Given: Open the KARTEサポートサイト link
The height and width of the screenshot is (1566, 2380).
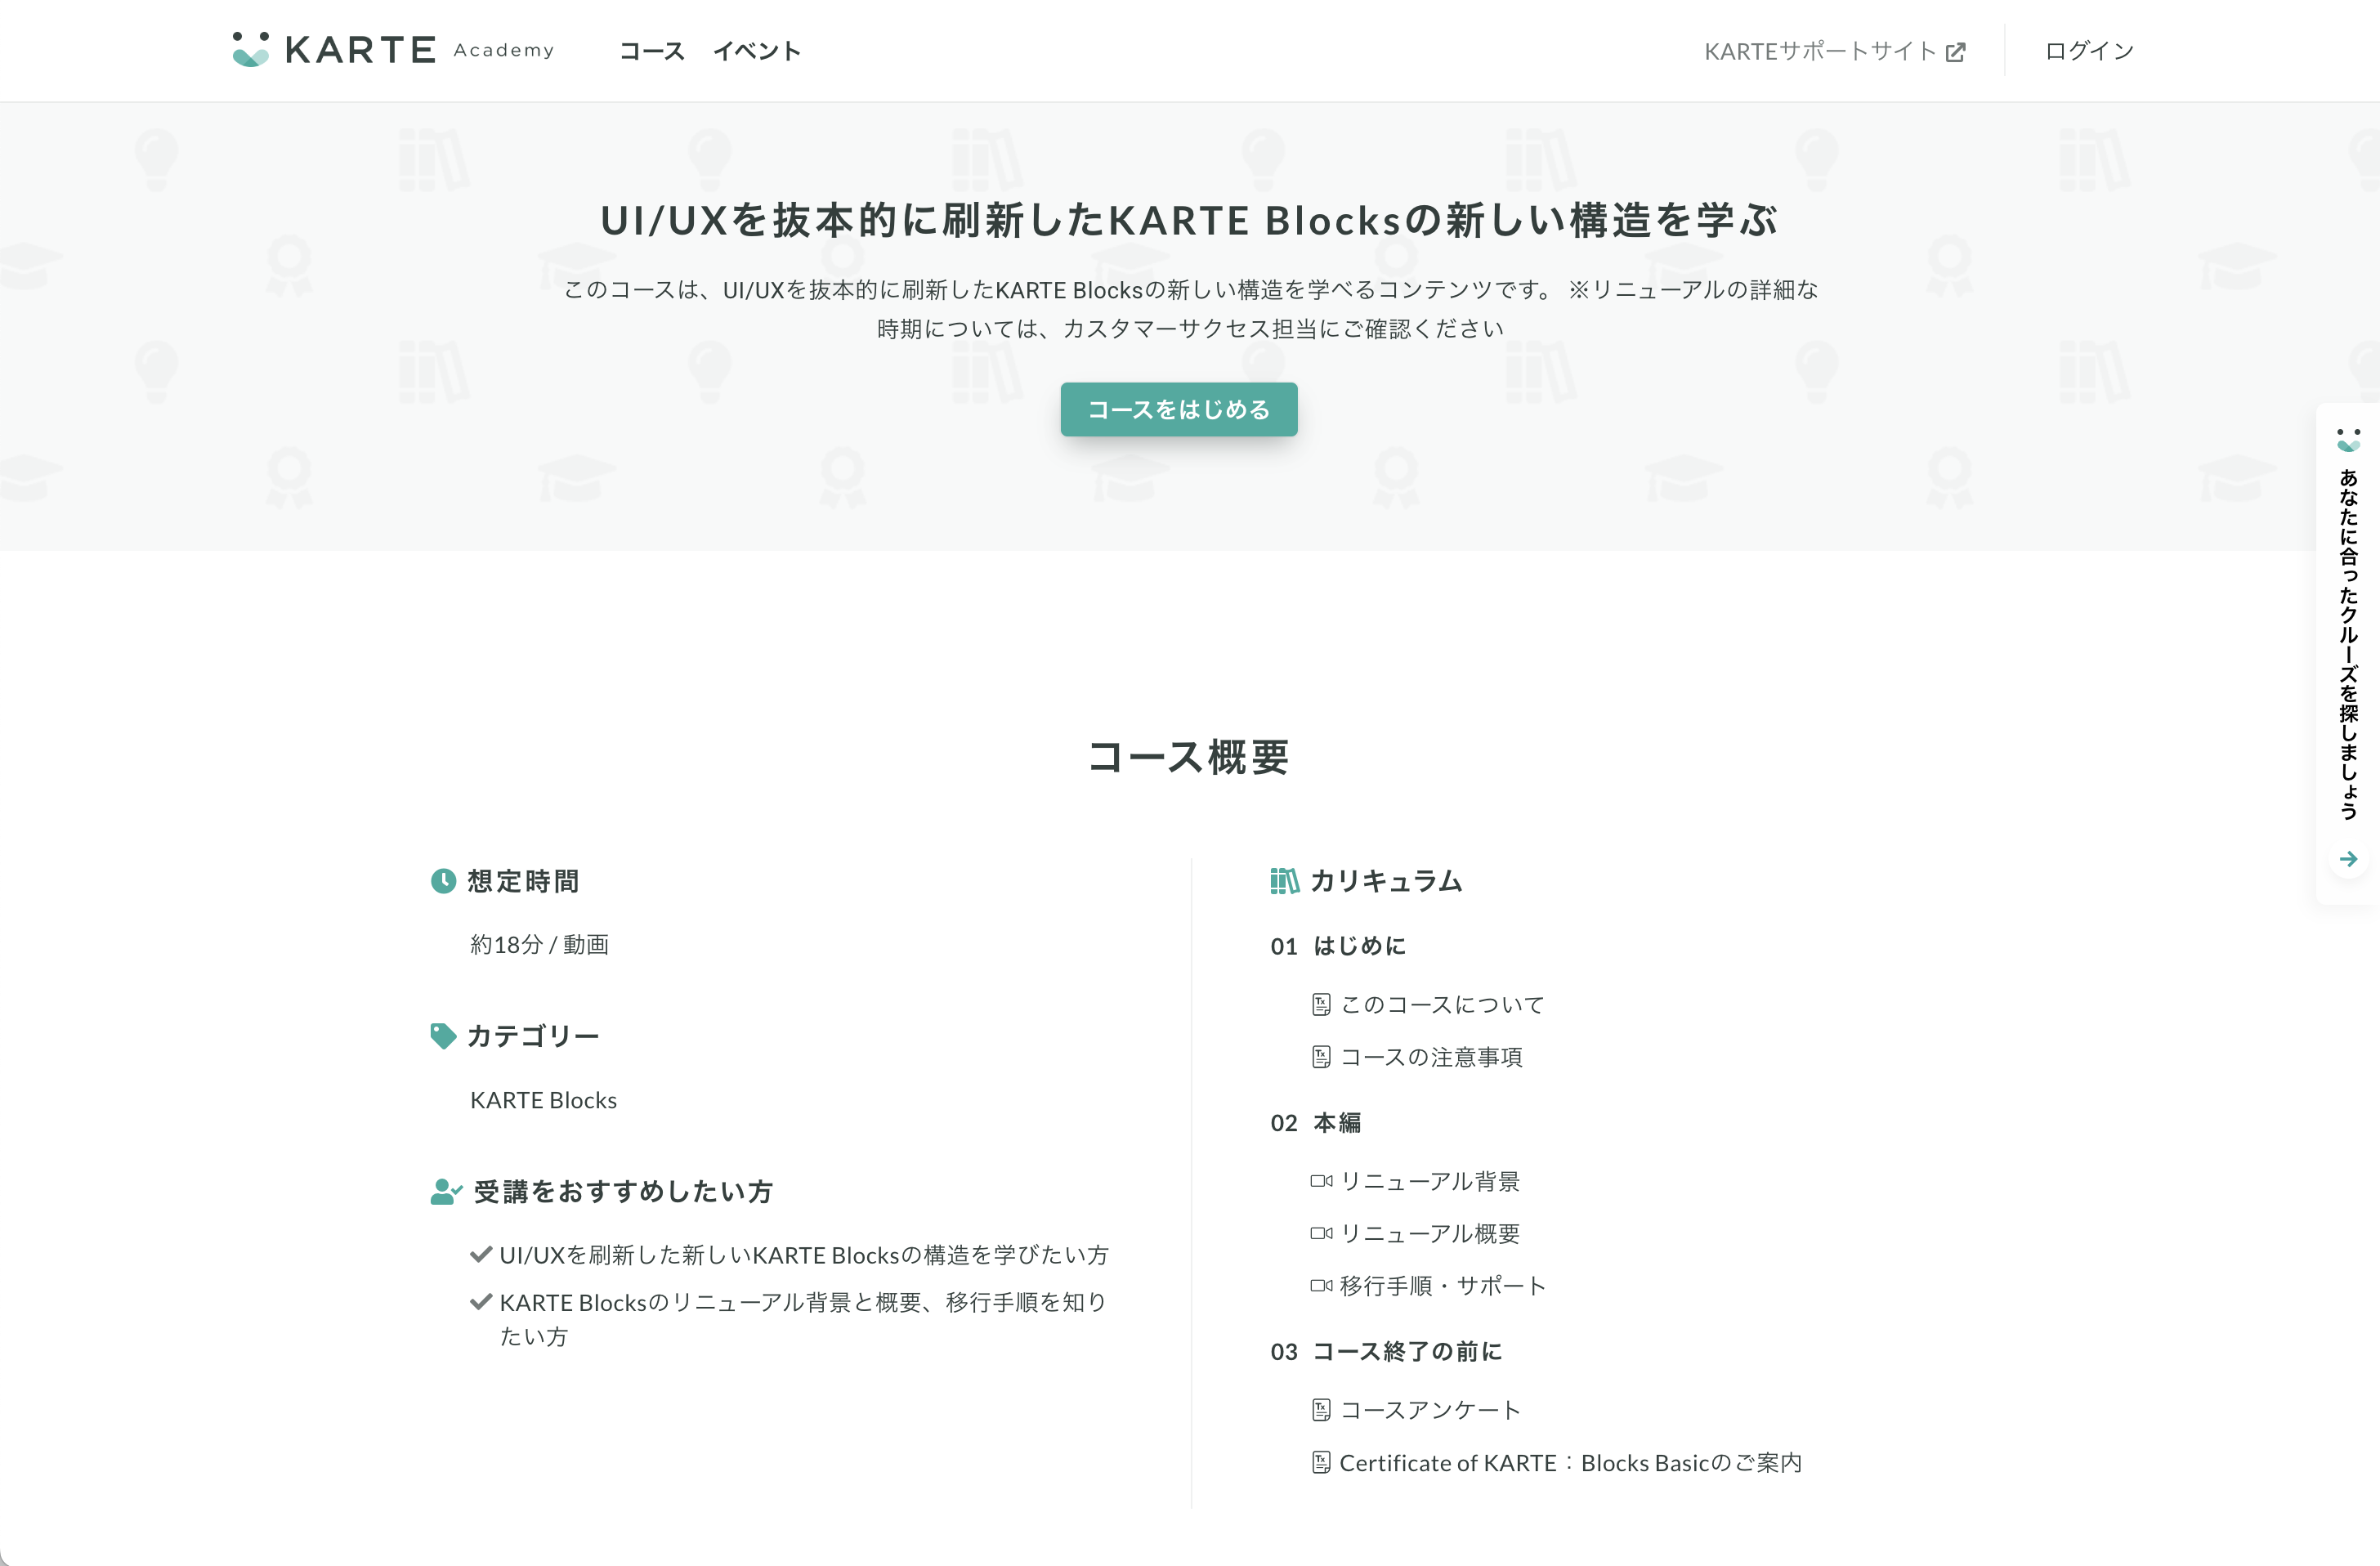Looking at the screenshot, I should (1820, 52).
